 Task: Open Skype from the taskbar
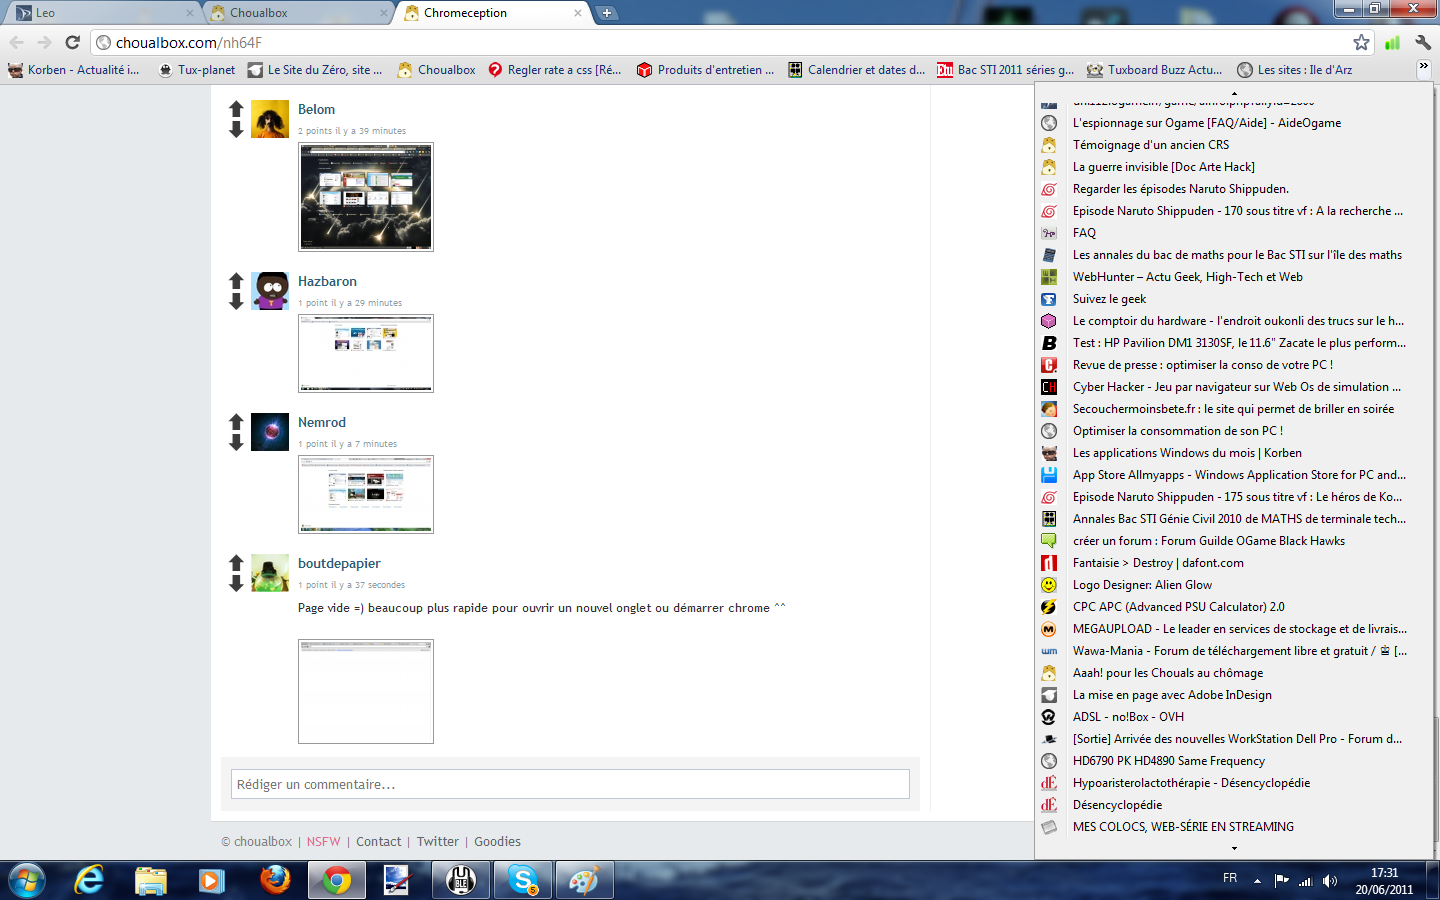[x=522, y=880]
